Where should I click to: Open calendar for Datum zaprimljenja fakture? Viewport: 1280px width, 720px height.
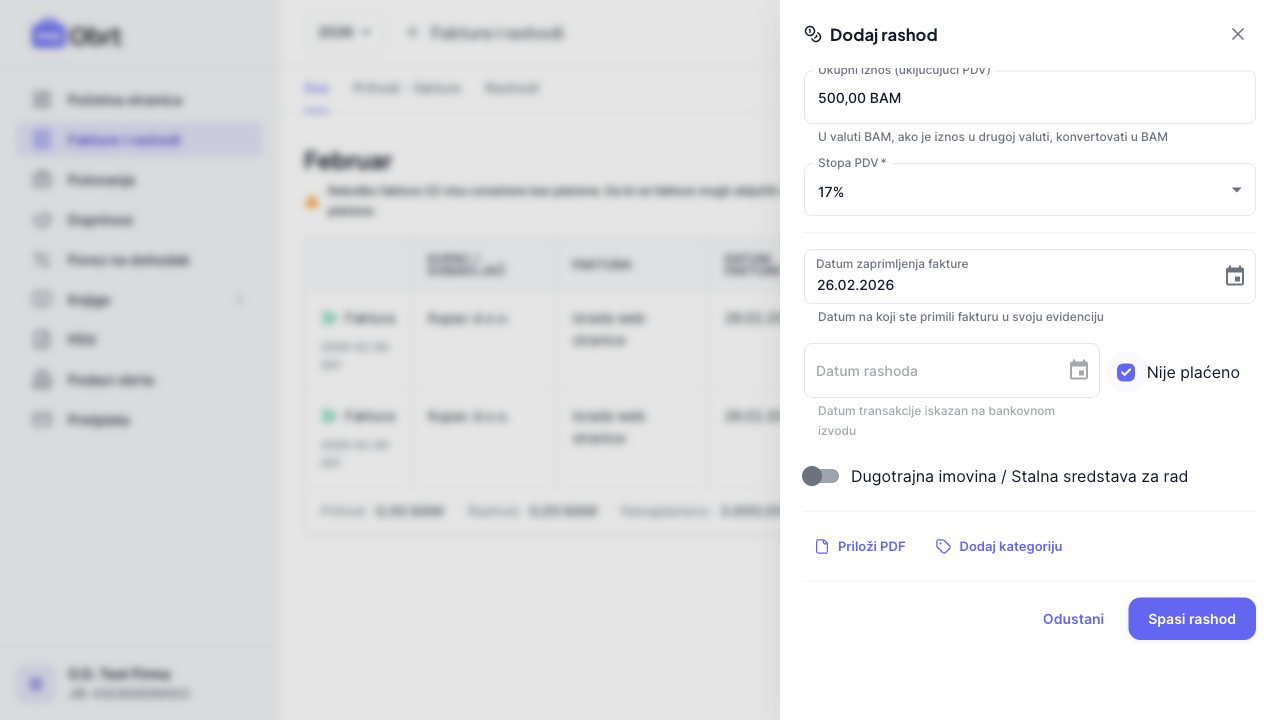click(x=1235, y=276)
